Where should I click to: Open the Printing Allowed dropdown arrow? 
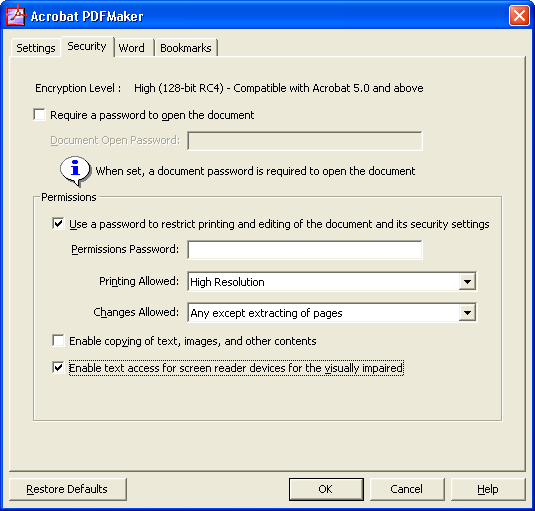(467, 282)
